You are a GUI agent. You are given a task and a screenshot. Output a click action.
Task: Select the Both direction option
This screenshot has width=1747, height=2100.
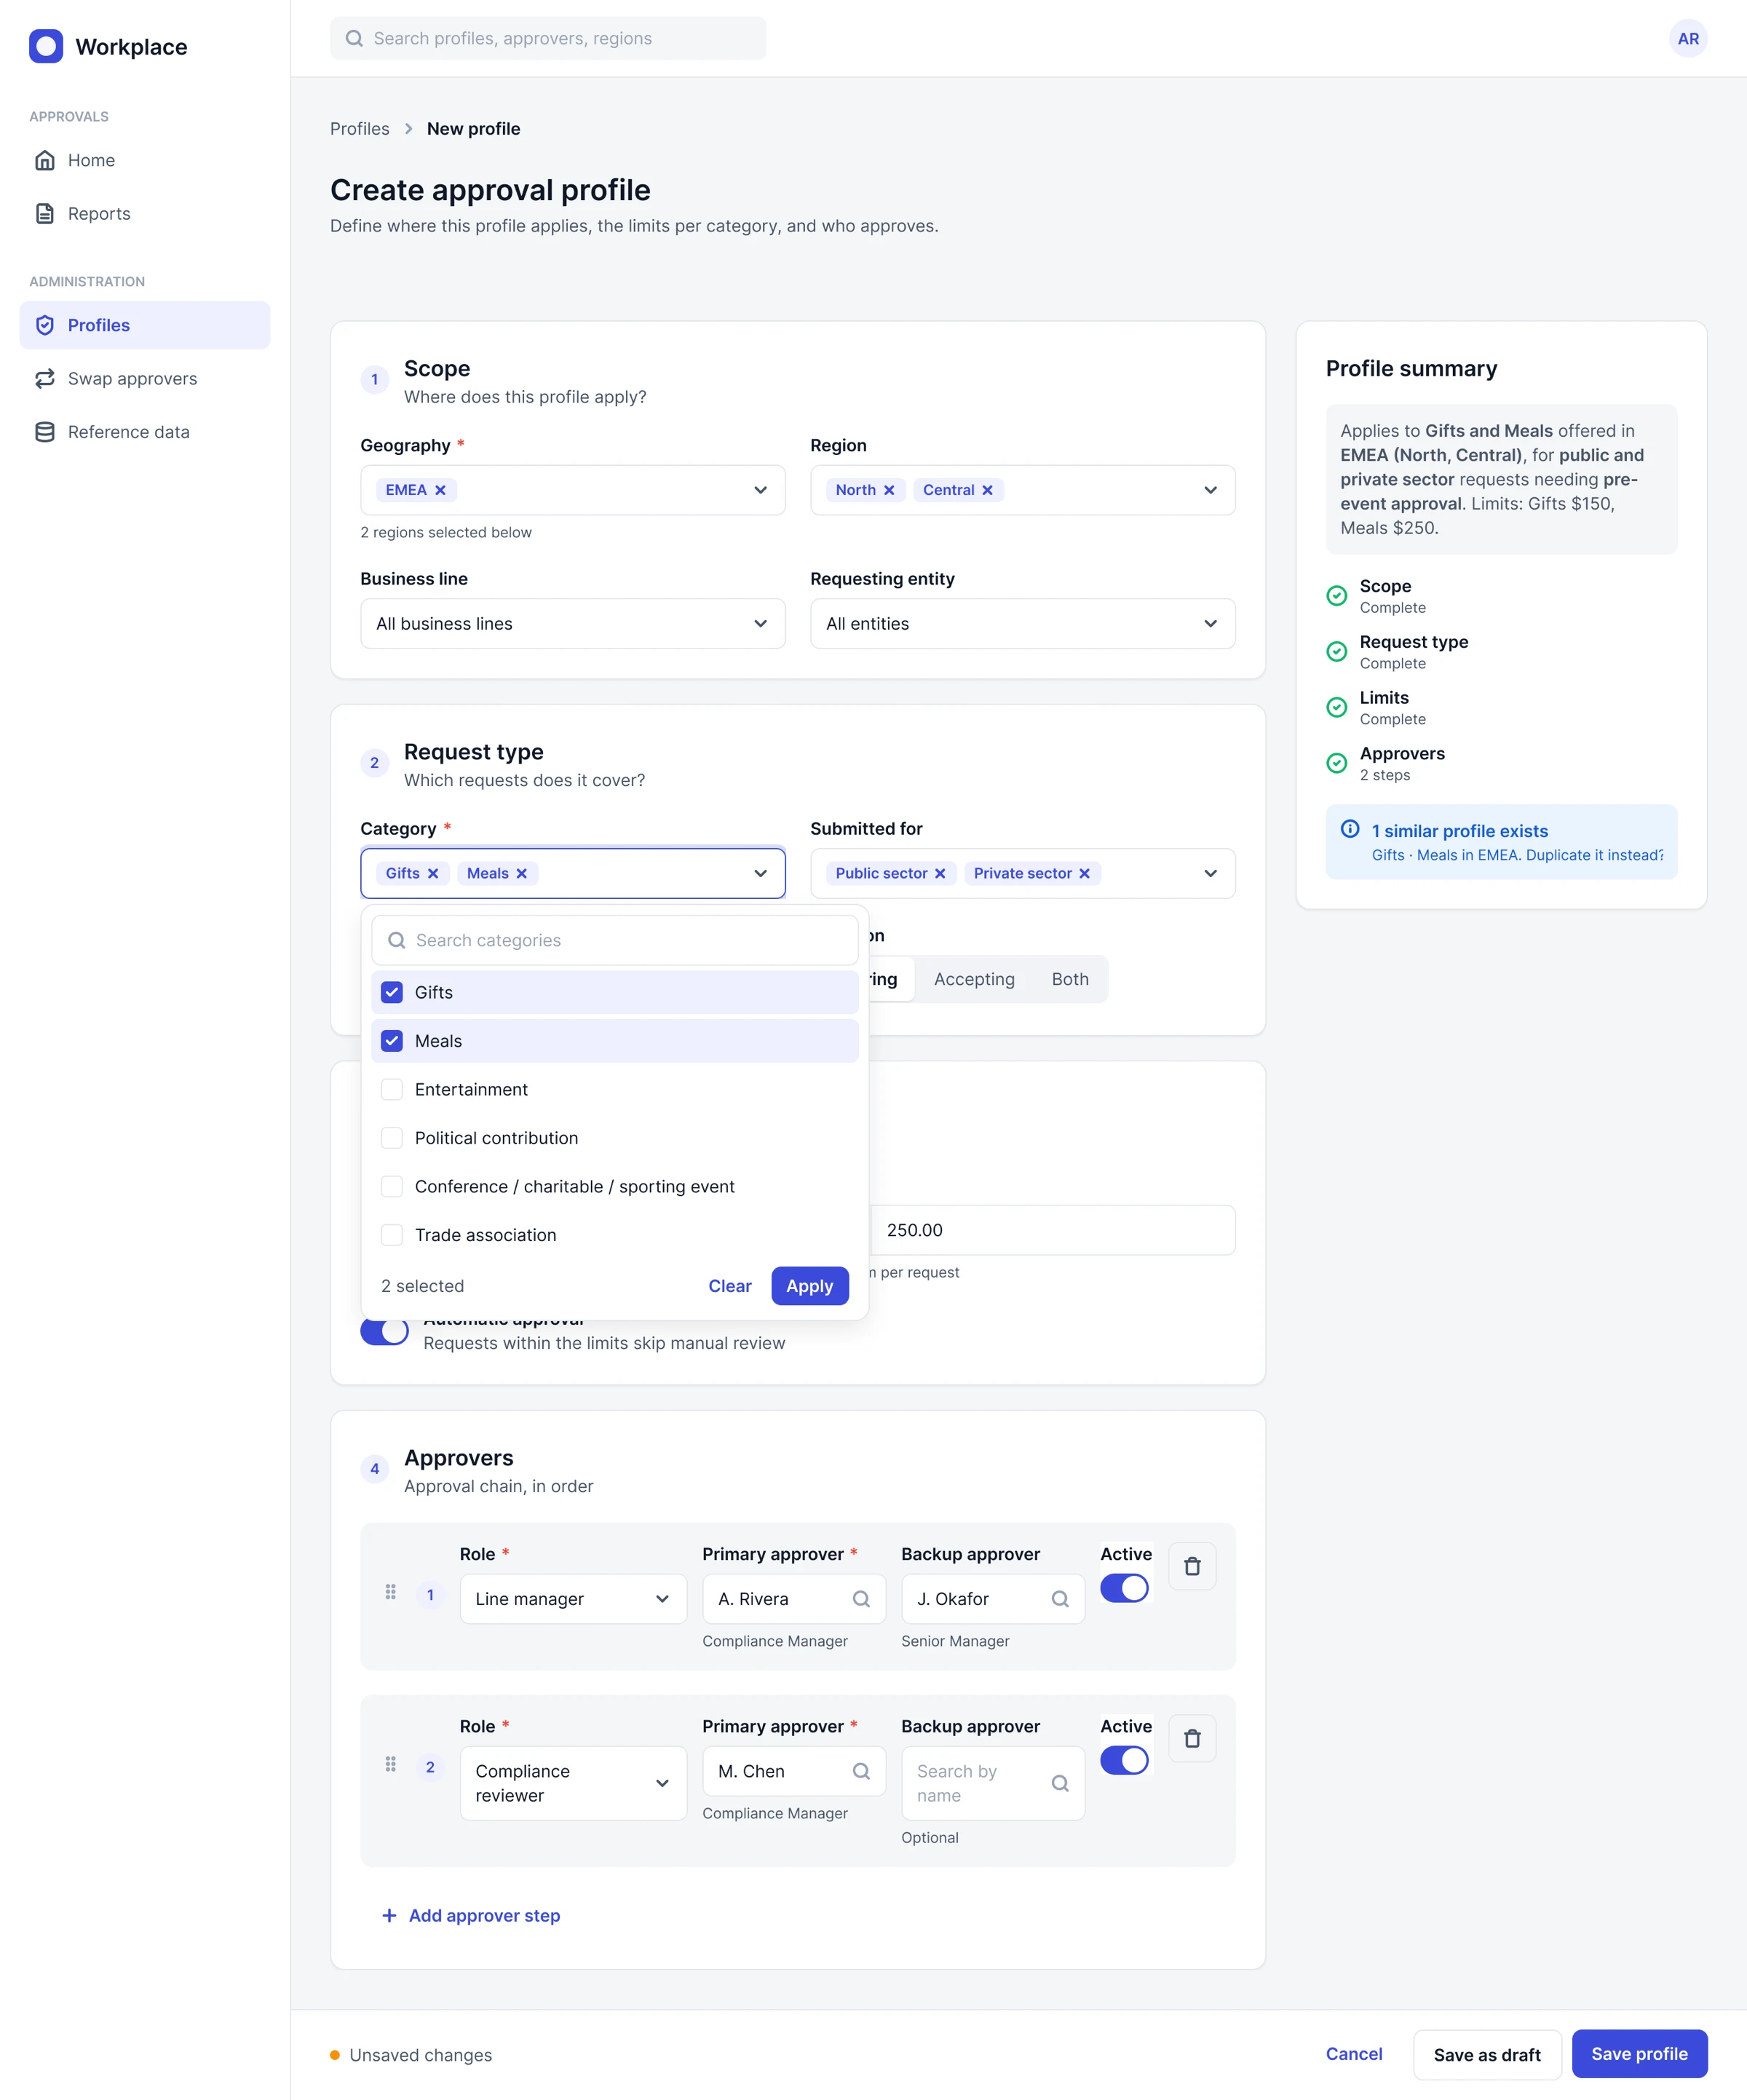(x=1070, y=979)
